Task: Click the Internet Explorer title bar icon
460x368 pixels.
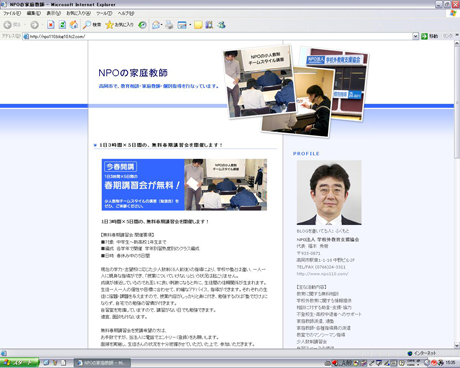Action: tap(4, 4)
